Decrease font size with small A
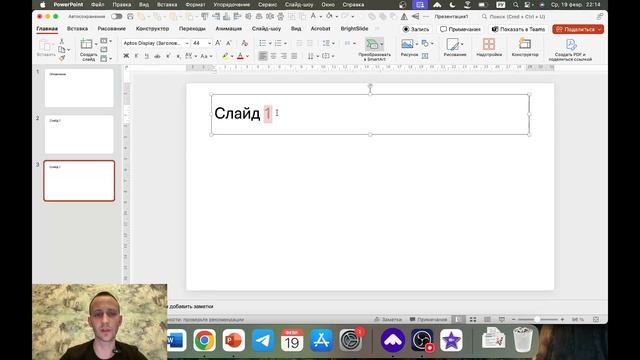Screen dimensions: 640x360 tap(229, 43)
